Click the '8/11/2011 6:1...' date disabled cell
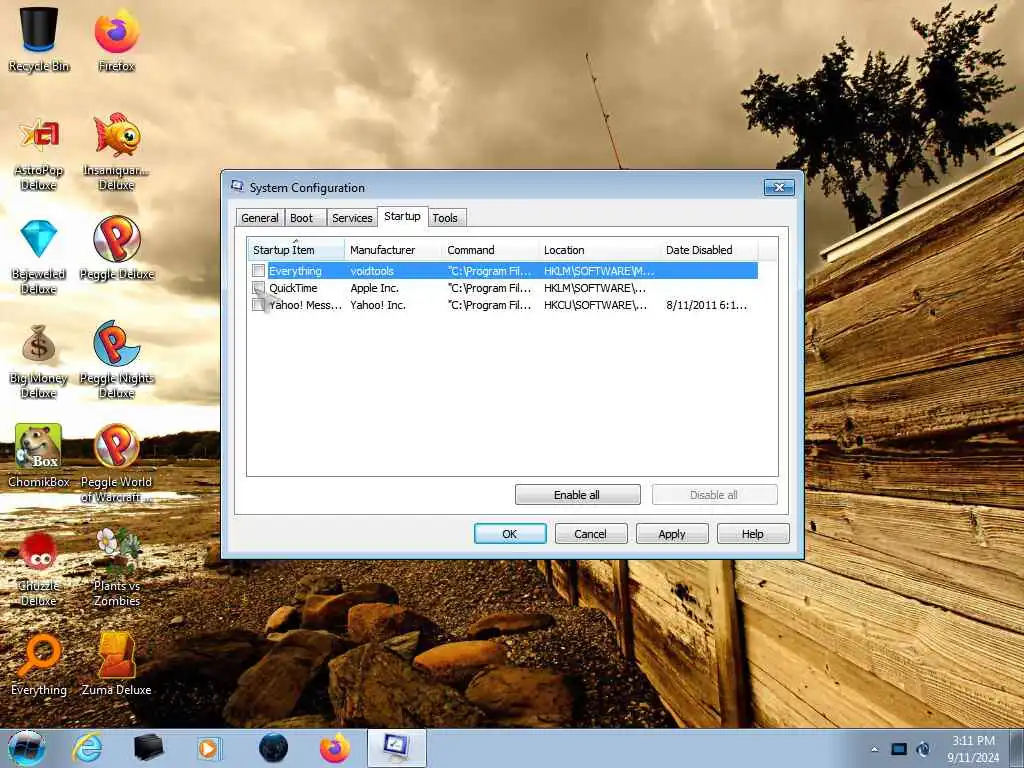1024x768 pixels. (707, 305)
